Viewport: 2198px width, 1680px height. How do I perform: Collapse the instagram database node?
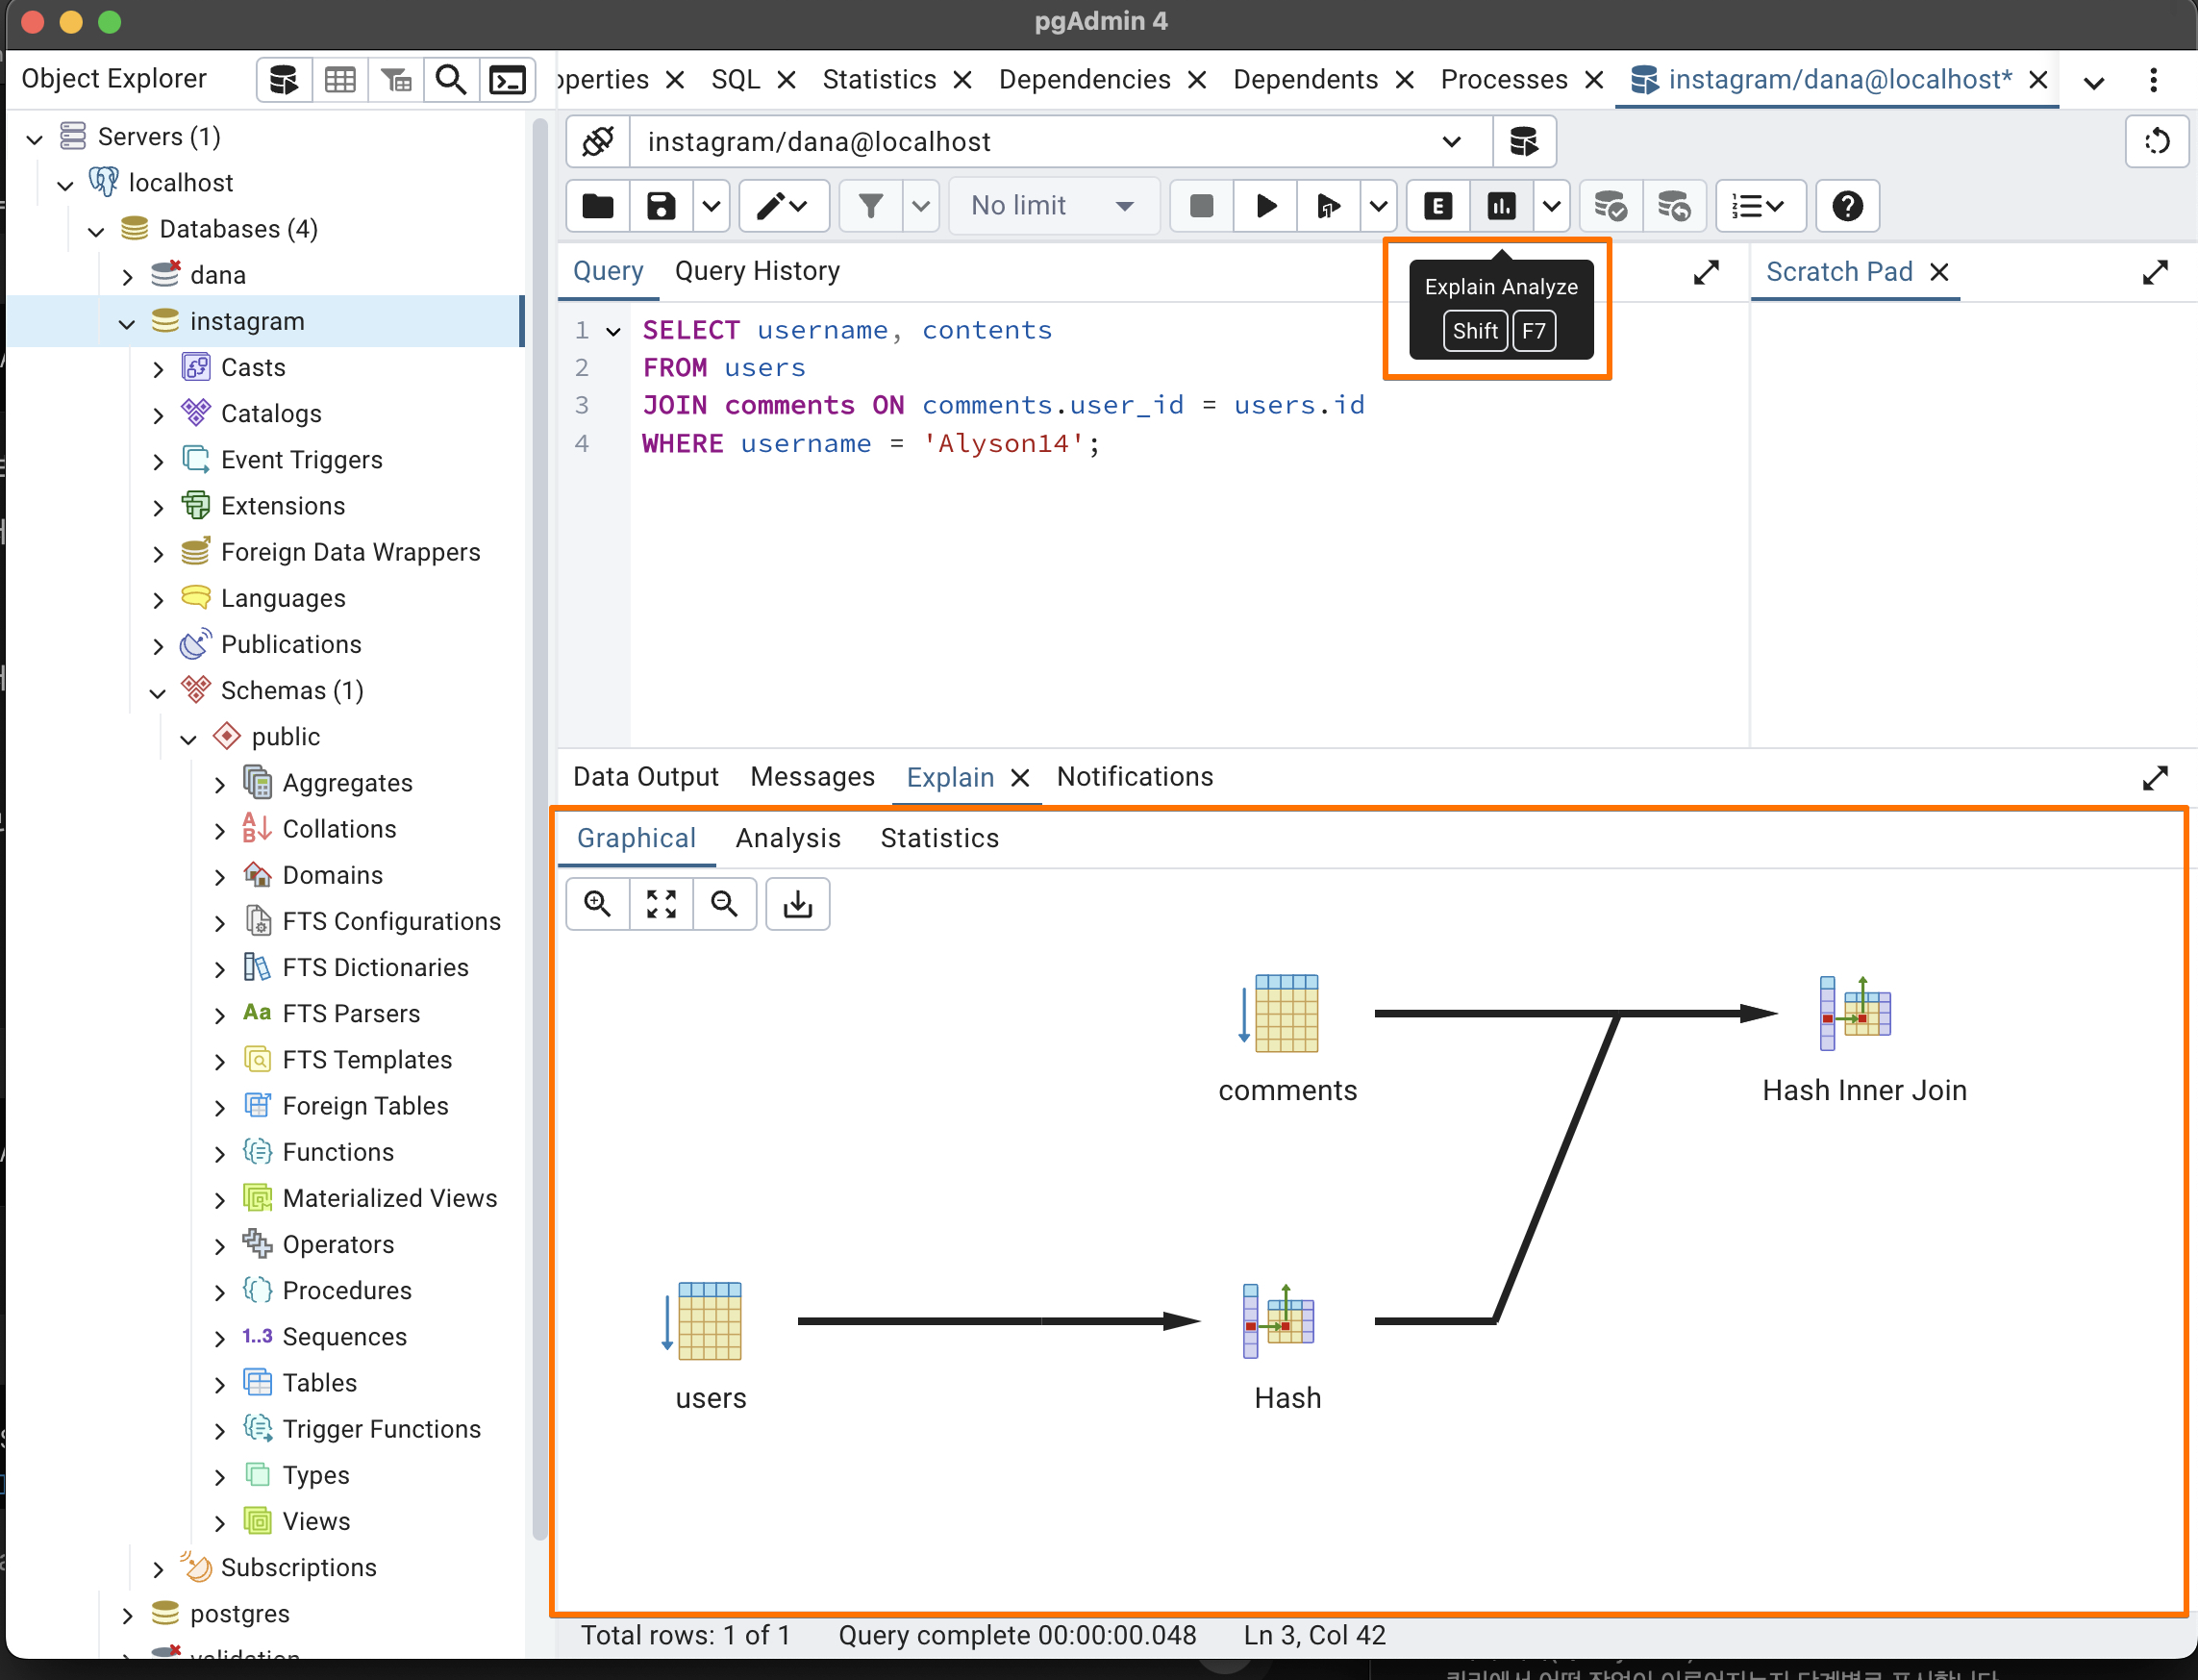click(x=126, y=322)
